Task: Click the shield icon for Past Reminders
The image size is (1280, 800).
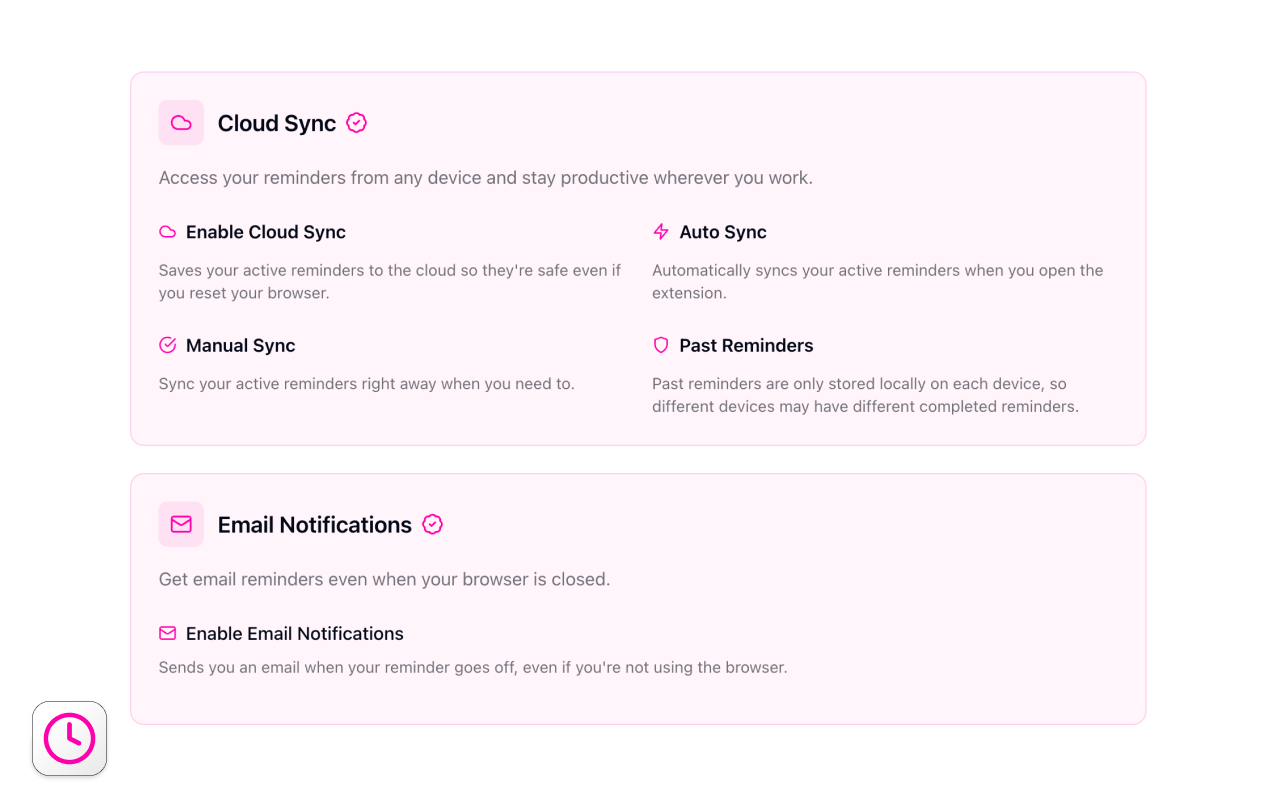Action: (661, 344)
